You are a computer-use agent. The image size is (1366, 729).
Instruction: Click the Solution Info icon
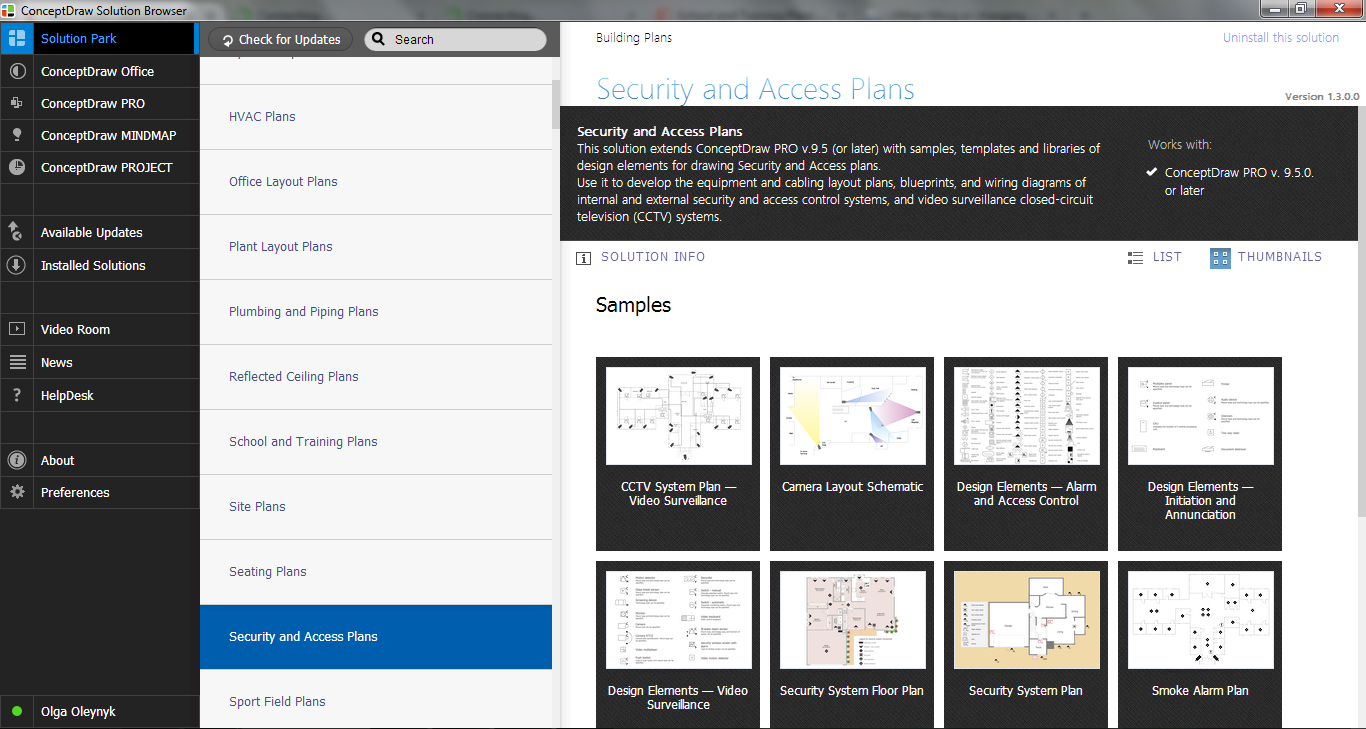(x=584, y=258)
